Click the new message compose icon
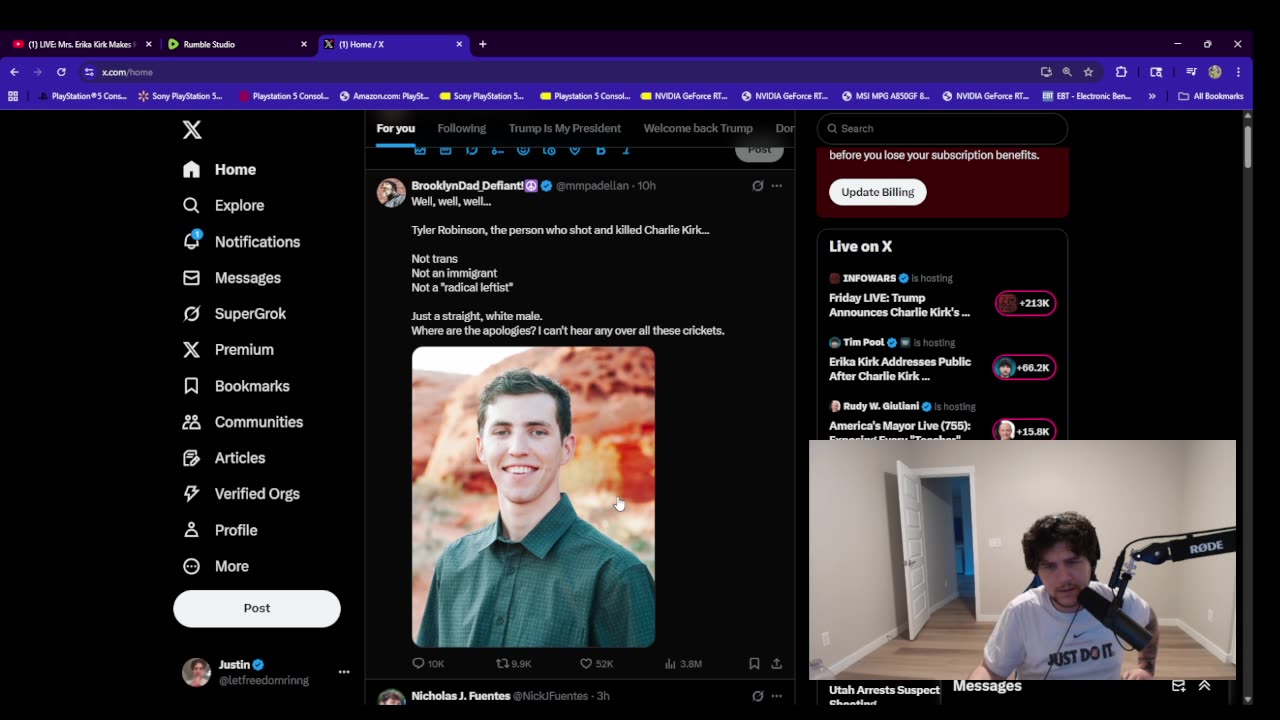The image size is (1280, 720). [x=1178, y=686]
